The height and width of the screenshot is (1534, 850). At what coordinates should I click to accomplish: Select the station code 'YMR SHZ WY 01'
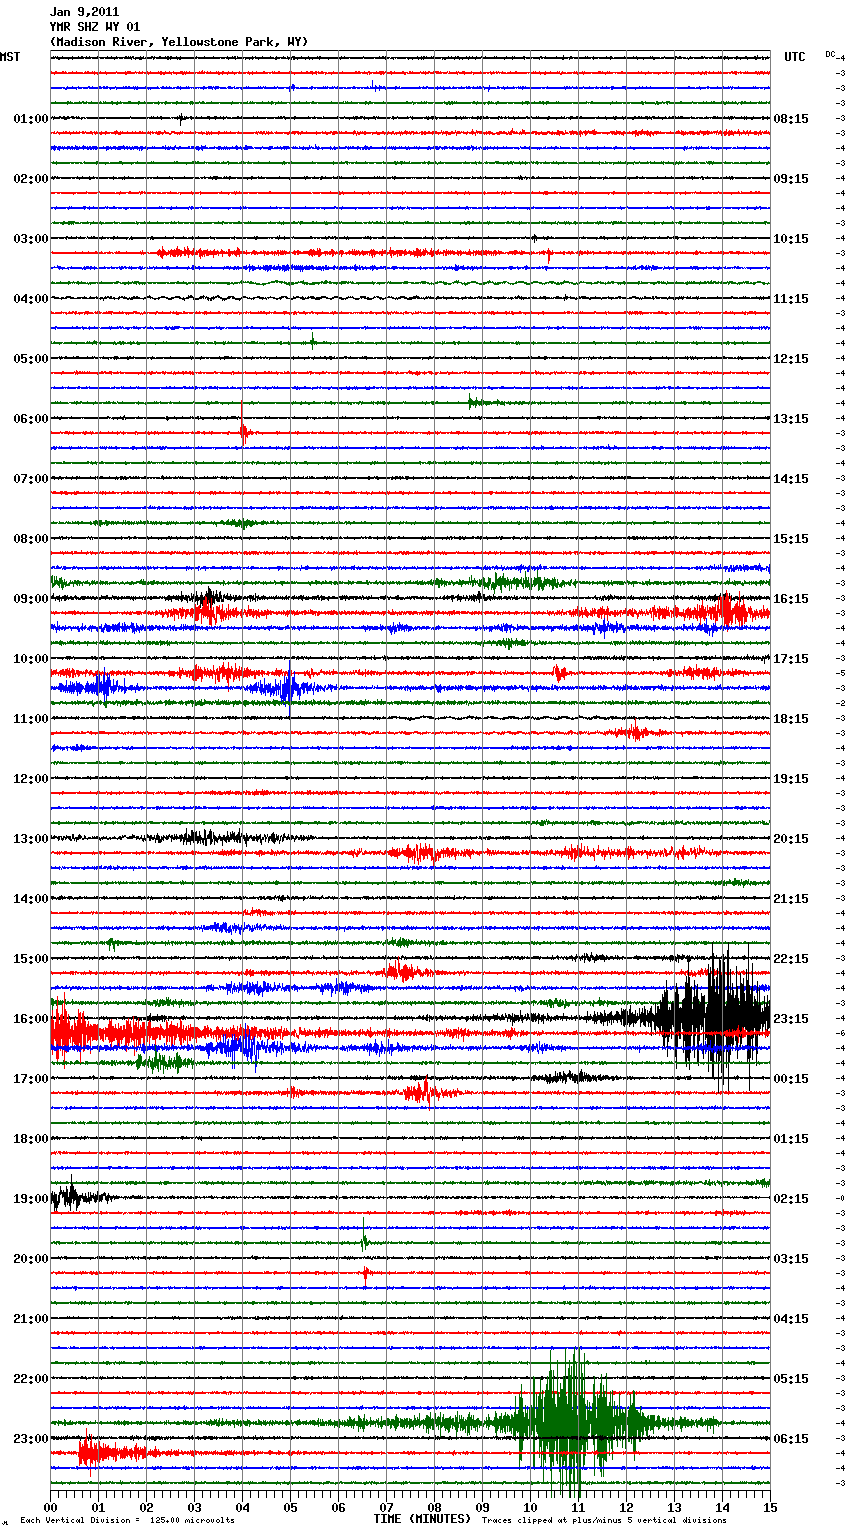point(95,27)
